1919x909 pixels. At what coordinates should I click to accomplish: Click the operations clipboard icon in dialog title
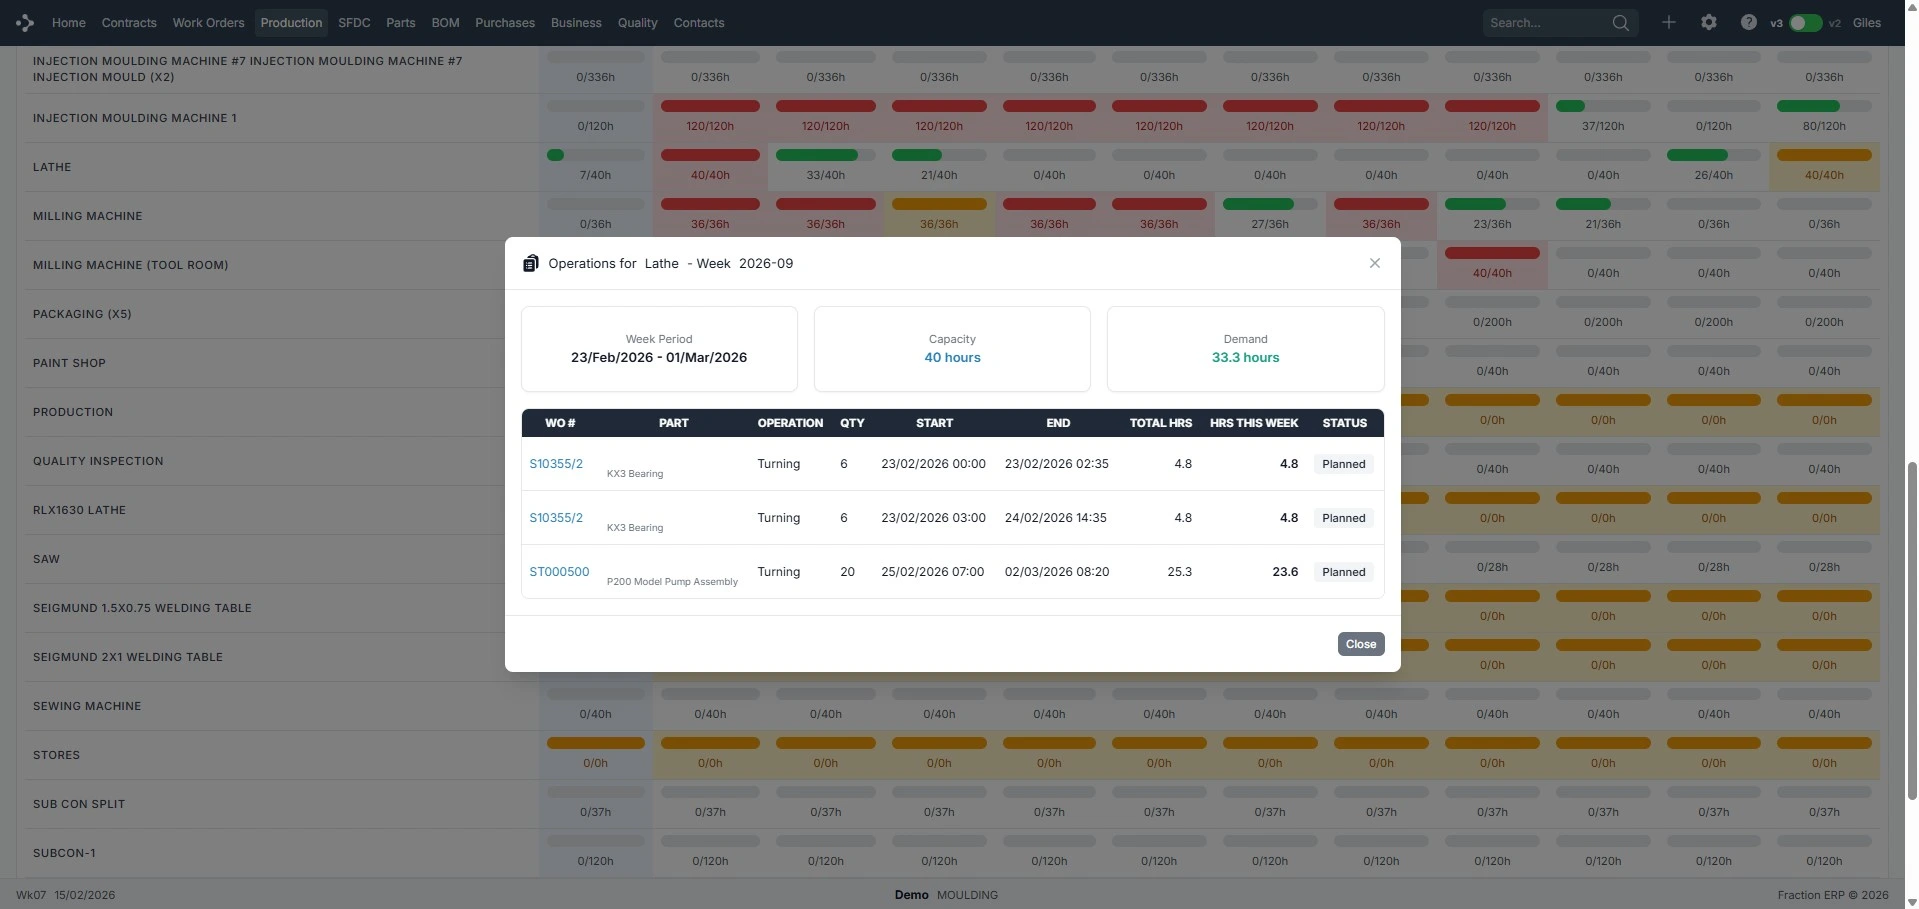(531, 264)
